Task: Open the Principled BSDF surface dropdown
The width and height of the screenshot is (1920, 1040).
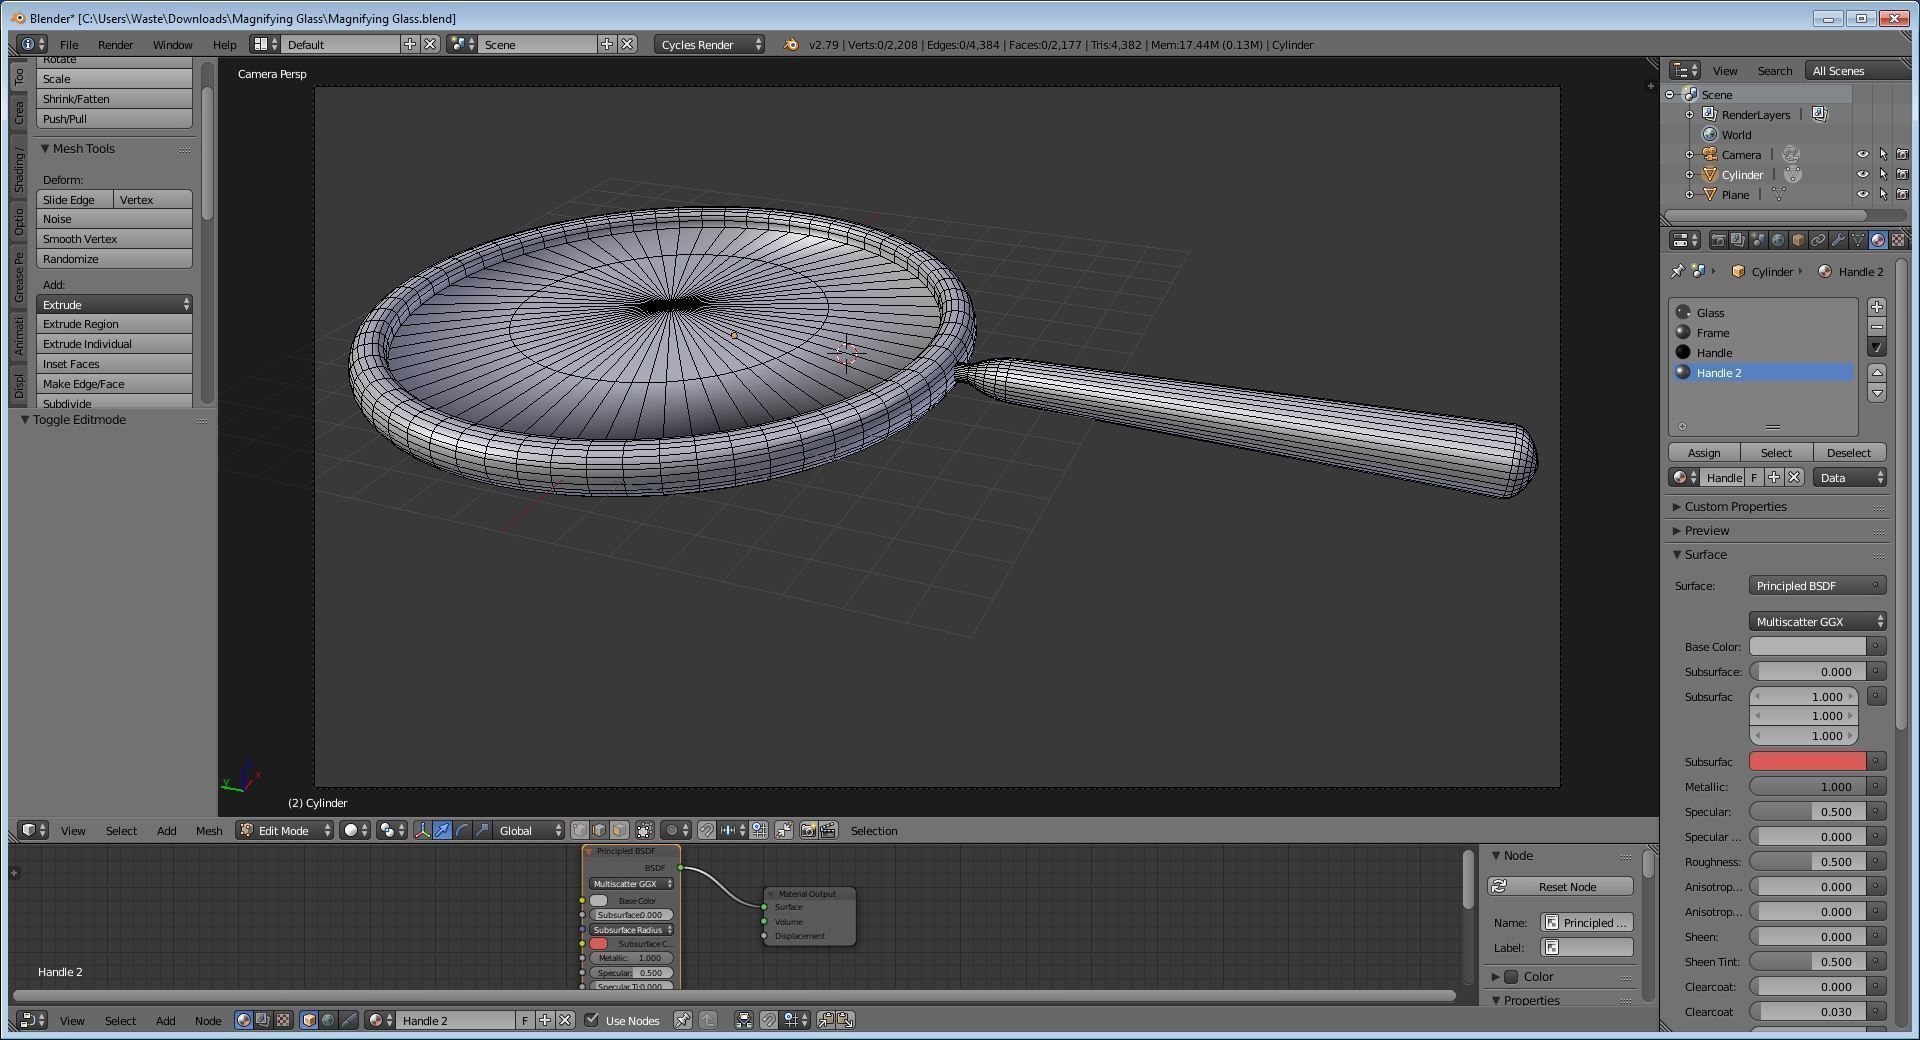Action: (x=1817, y=586)
